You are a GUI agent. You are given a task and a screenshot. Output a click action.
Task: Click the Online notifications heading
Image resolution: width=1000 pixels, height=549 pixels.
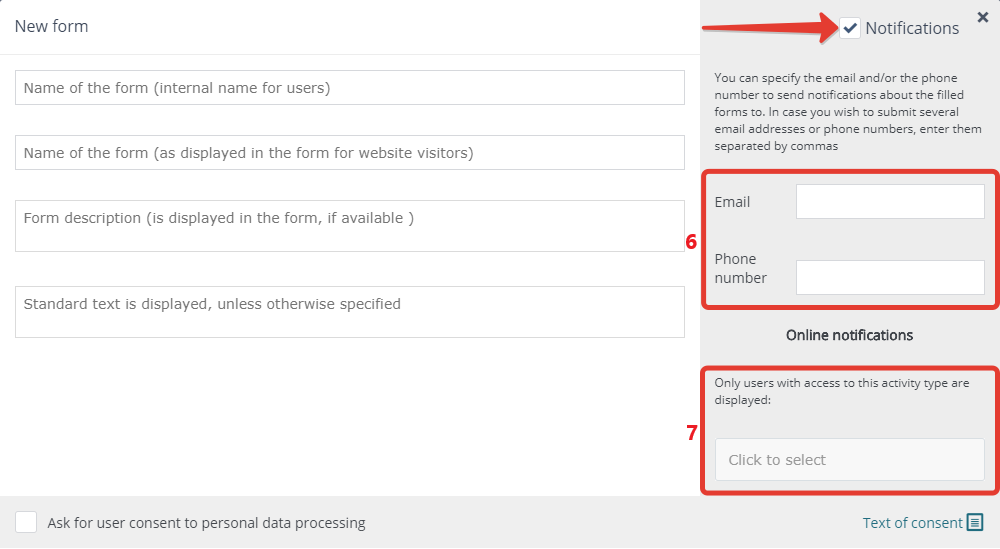849,335
